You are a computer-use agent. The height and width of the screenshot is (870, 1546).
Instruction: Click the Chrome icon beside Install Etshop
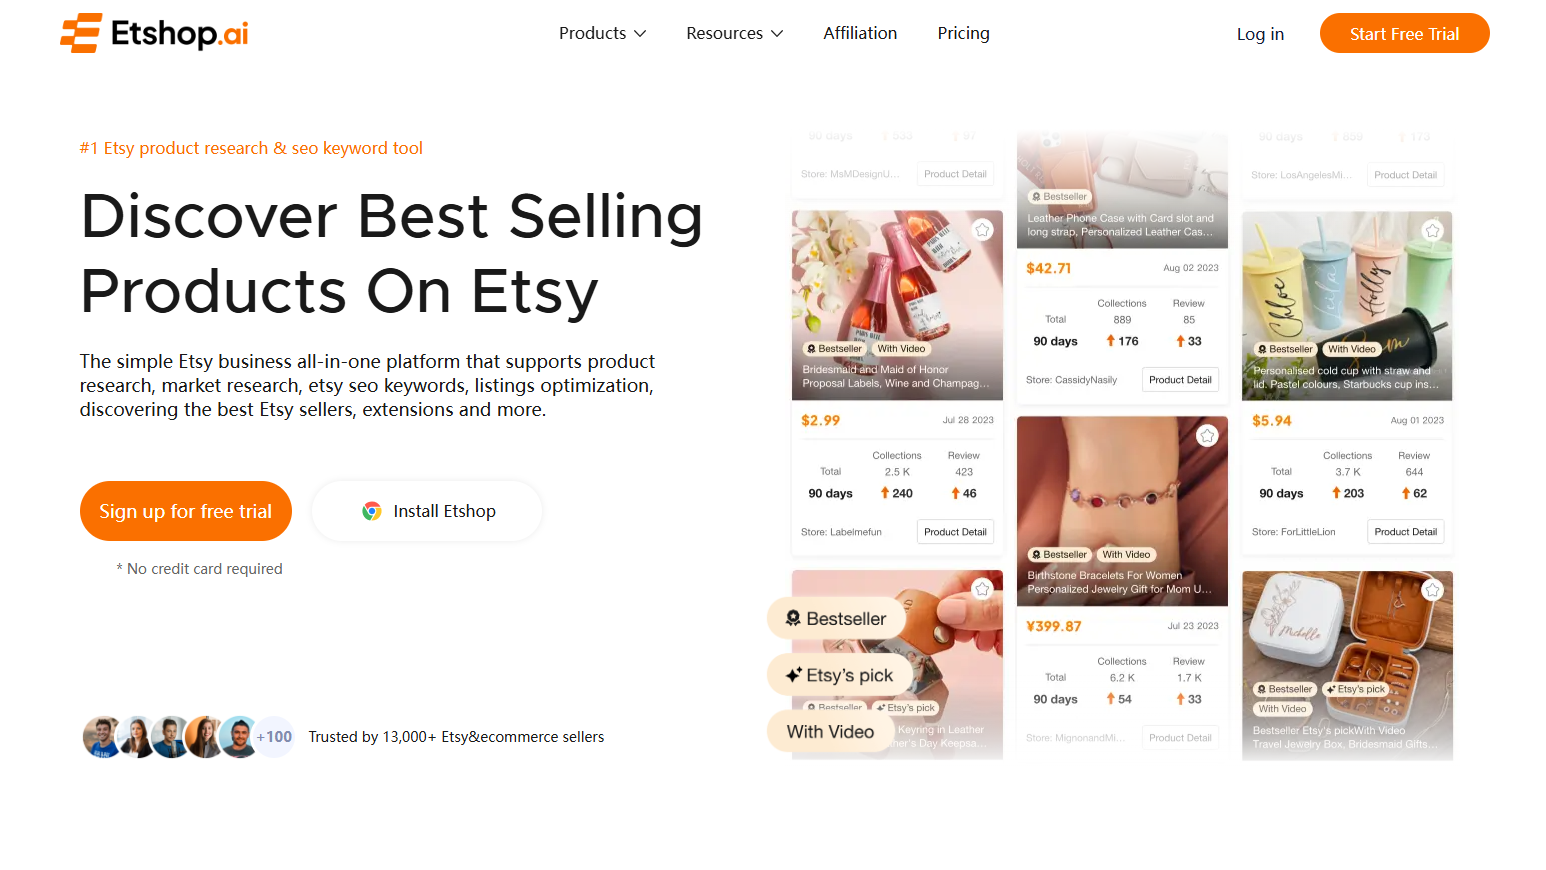pyautogui.click(x=372, y=511)
